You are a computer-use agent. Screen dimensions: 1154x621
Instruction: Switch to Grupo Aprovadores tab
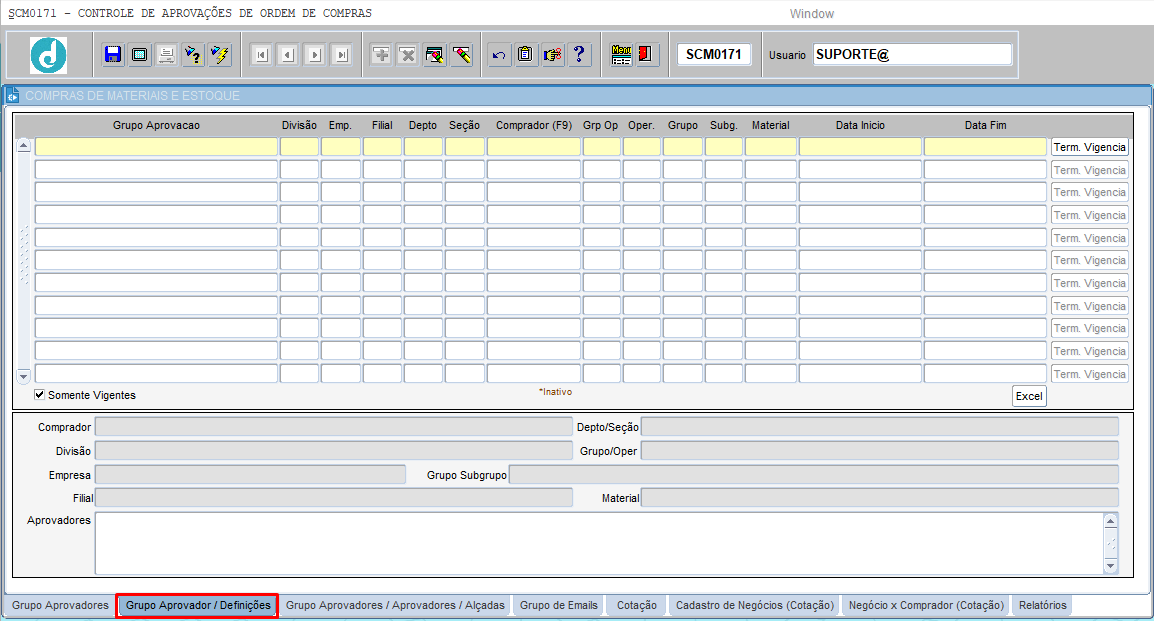tap(60, 605)
